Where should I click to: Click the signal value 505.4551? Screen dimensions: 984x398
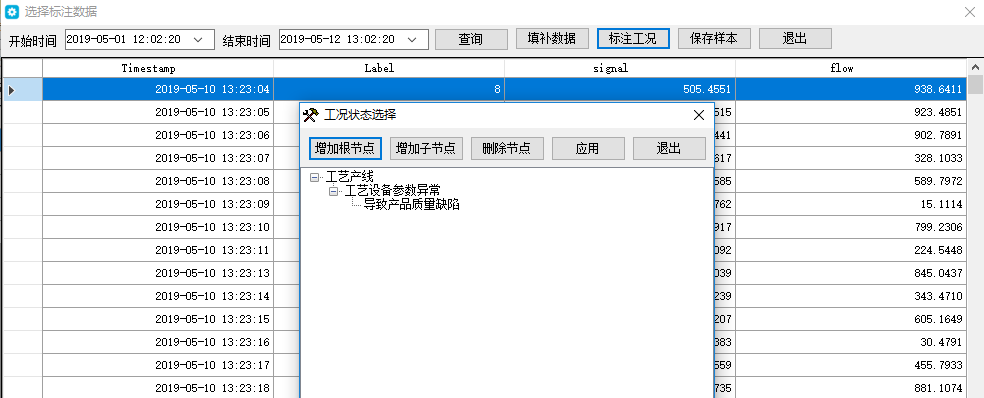coord(707,90)
